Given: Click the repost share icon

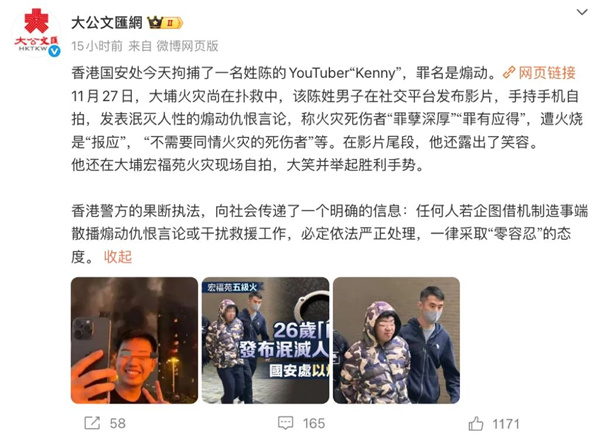Looking at the screenshot, I should tap(92, 423).
